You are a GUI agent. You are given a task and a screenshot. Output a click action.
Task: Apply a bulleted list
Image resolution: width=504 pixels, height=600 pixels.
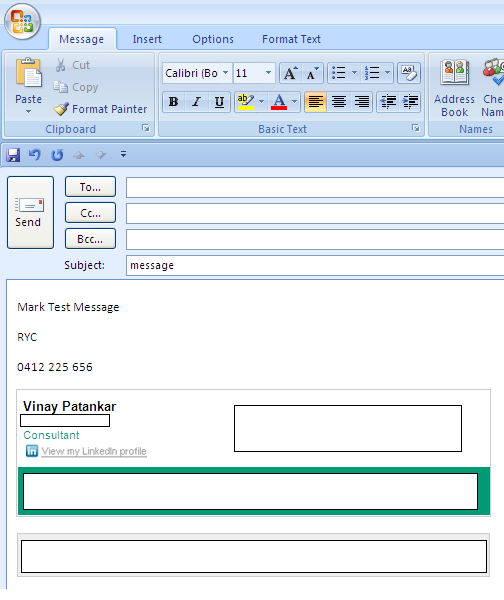[x=339, y=73]
